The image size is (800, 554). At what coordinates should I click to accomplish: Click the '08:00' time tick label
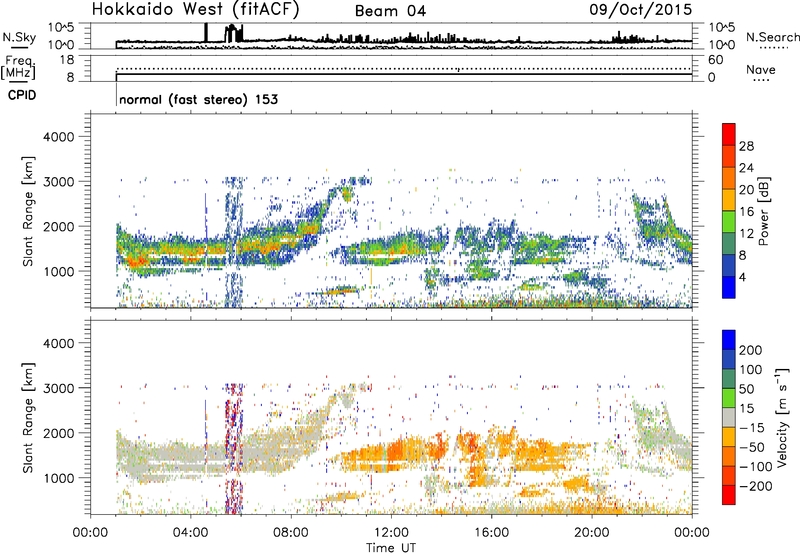pyautogui.click(x=291, y=533)
